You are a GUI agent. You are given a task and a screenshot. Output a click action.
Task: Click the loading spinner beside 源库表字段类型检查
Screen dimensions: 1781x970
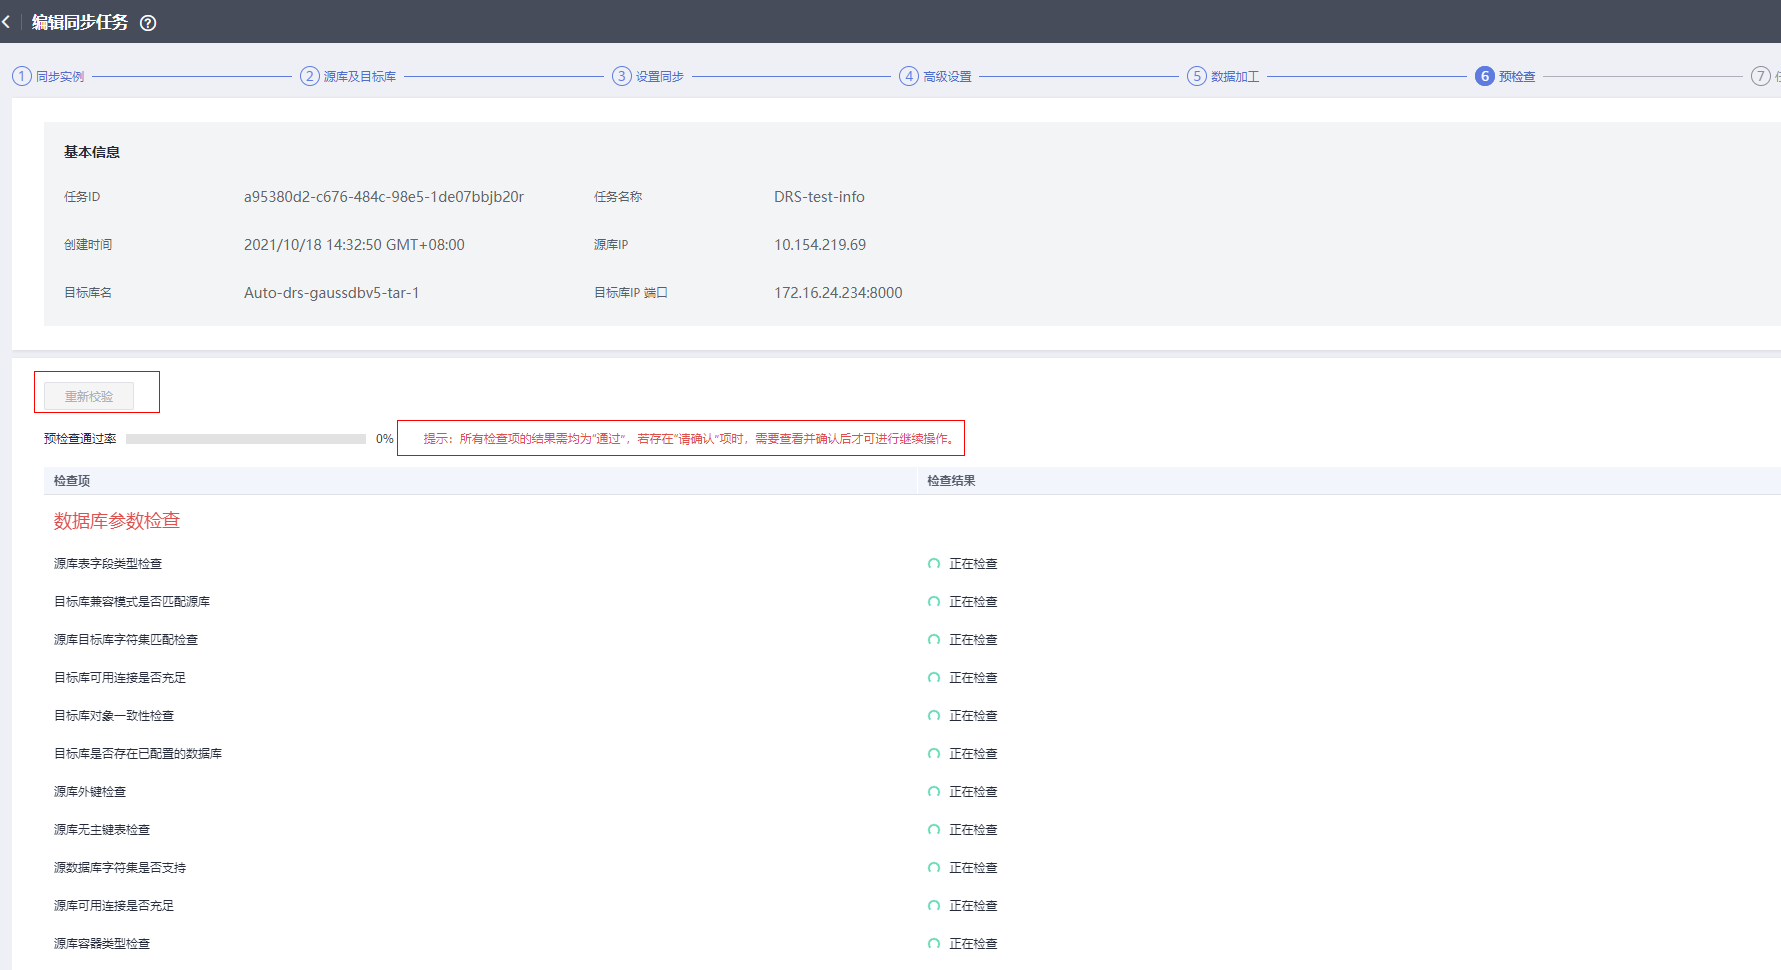click(934, 563)
